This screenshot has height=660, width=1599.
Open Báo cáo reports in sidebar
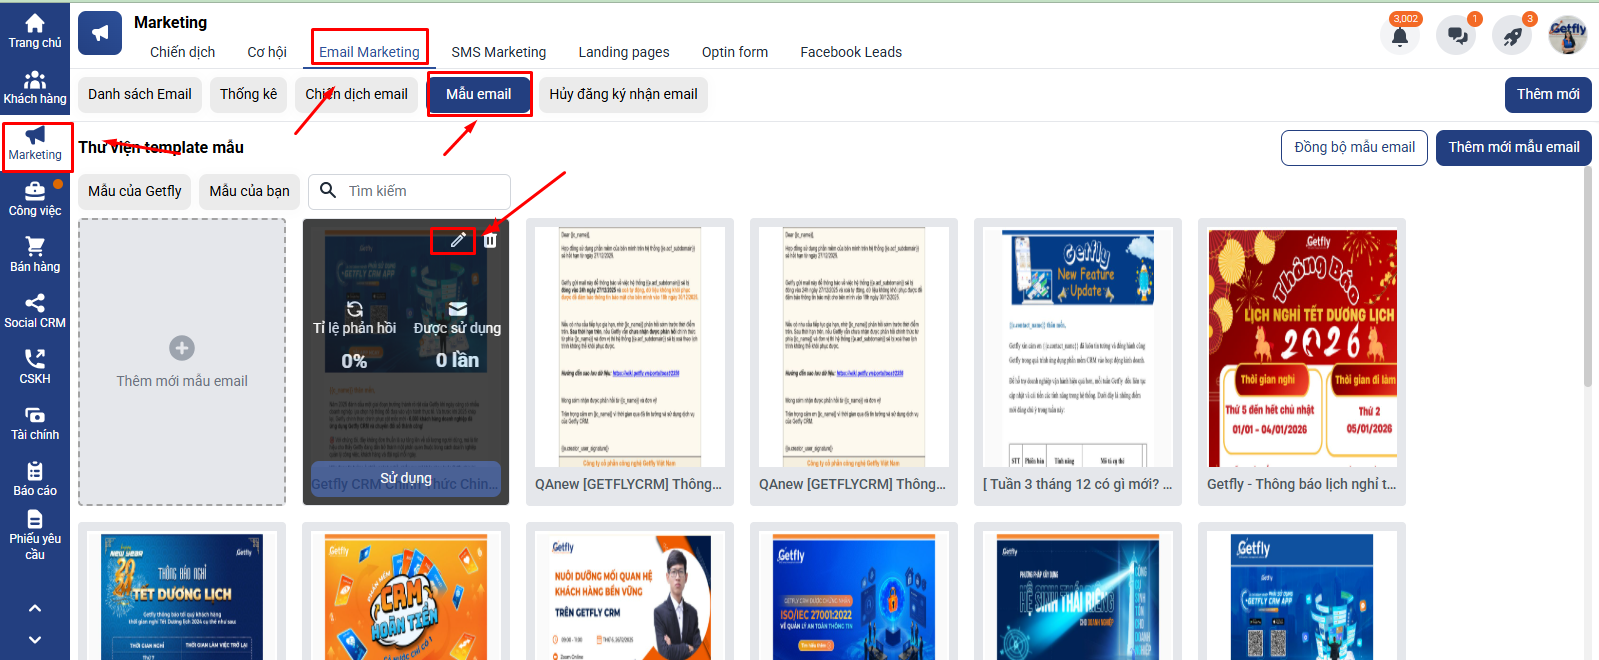point(35,479)
